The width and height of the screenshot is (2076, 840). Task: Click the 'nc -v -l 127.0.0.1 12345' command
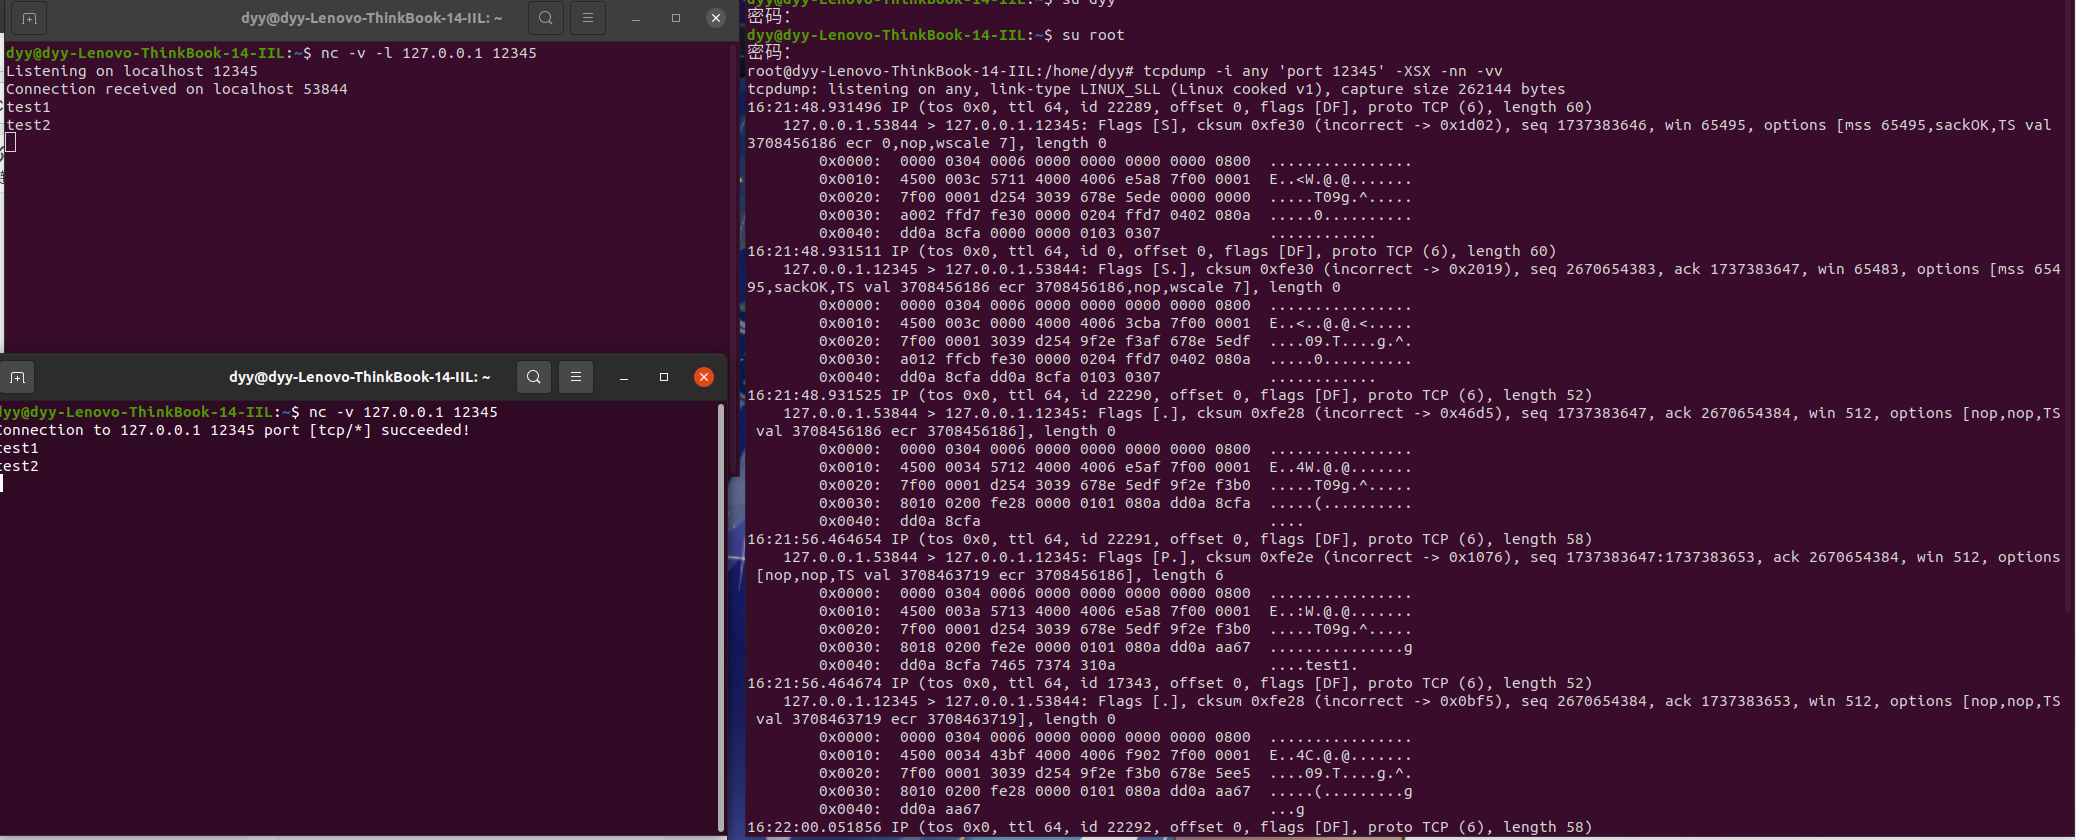[x=429, y=53]
